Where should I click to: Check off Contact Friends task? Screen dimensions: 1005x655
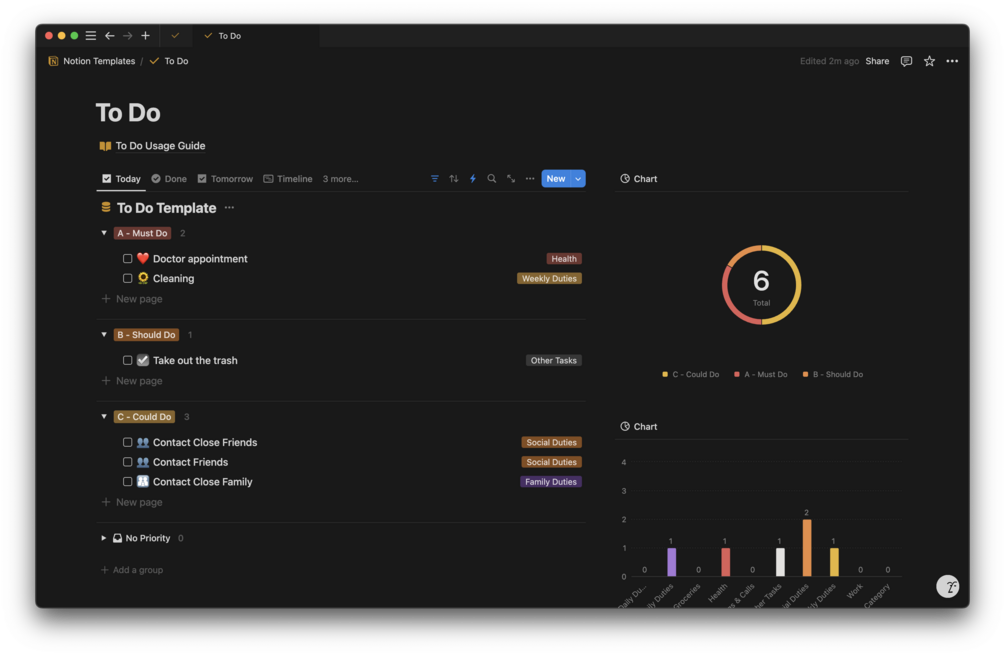(x=128, y=462)
